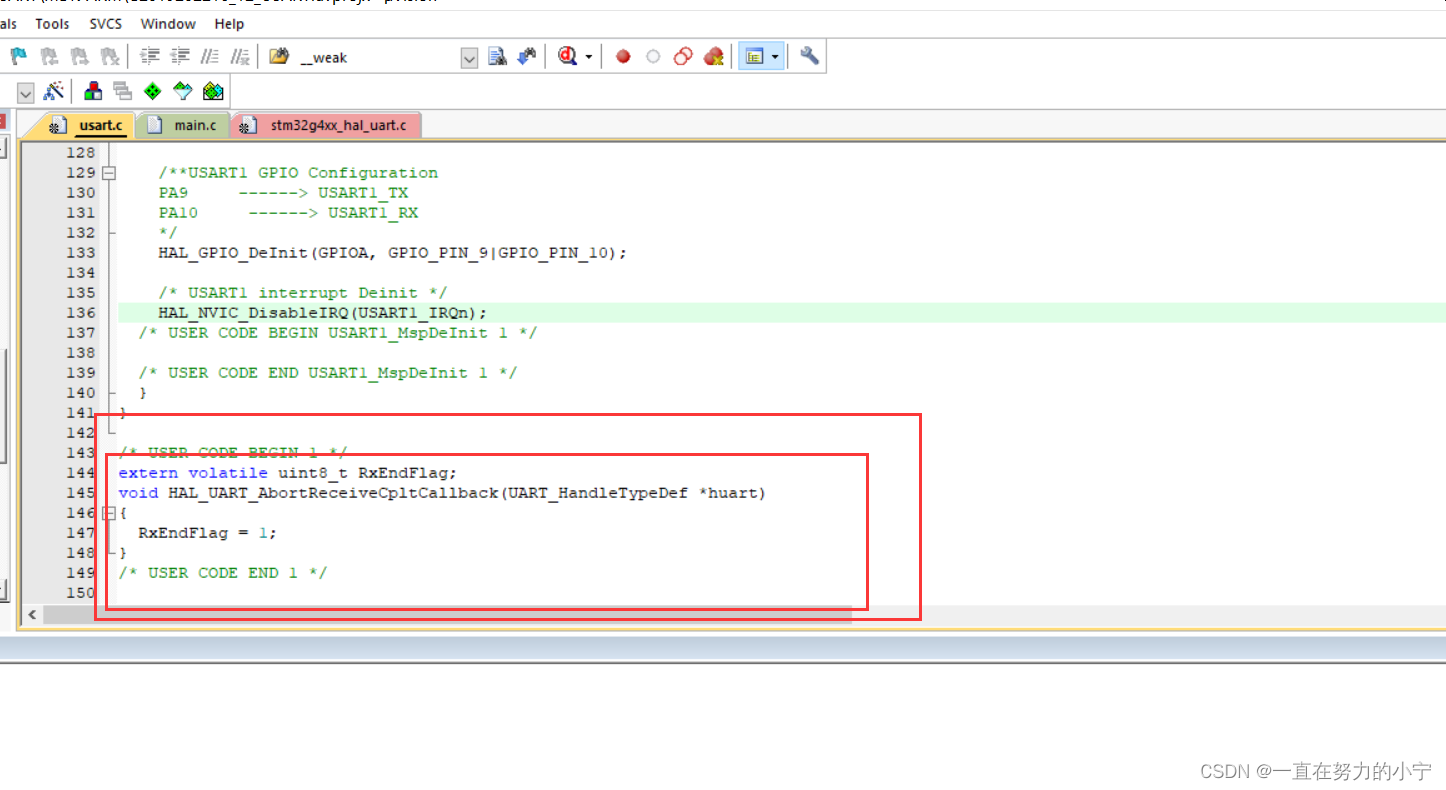Click the "USART1 GPIO Configuration" comment
The image size is (1446, 790).
[x=297, y=173]
